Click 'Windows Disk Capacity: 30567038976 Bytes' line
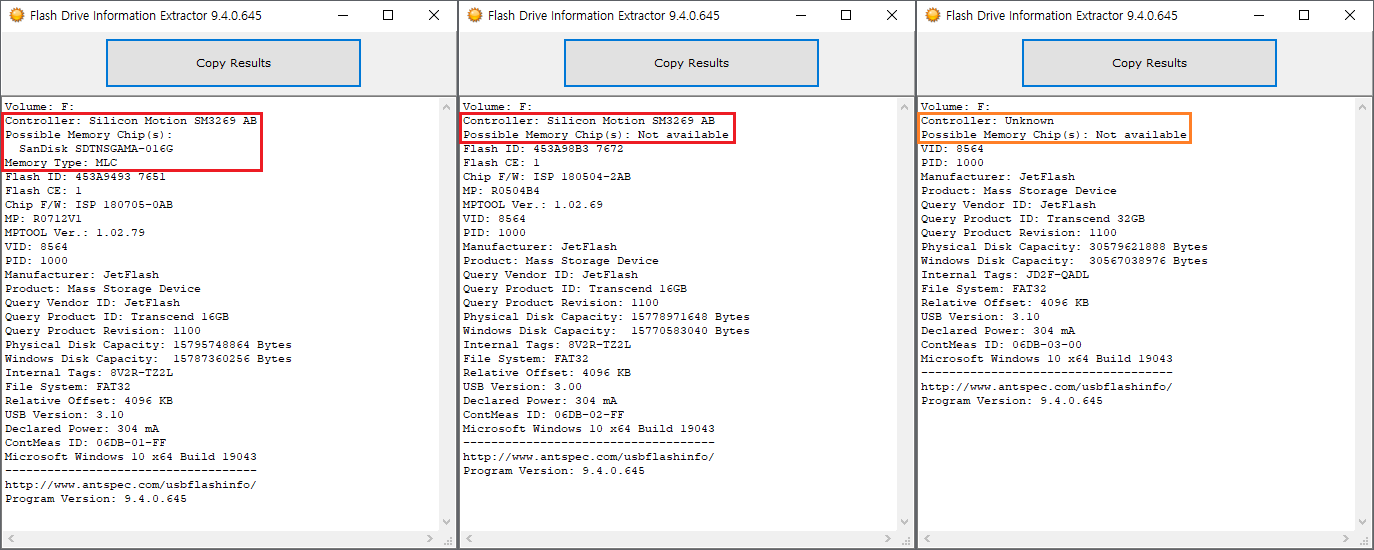1374x550 pixels. pos(1064,260)
